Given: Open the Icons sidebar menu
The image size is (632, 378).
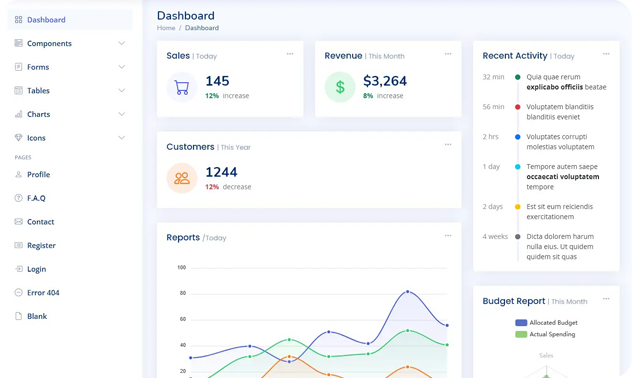Looking at the screenshot, I should pyautogui.click(x=70, y=138).
